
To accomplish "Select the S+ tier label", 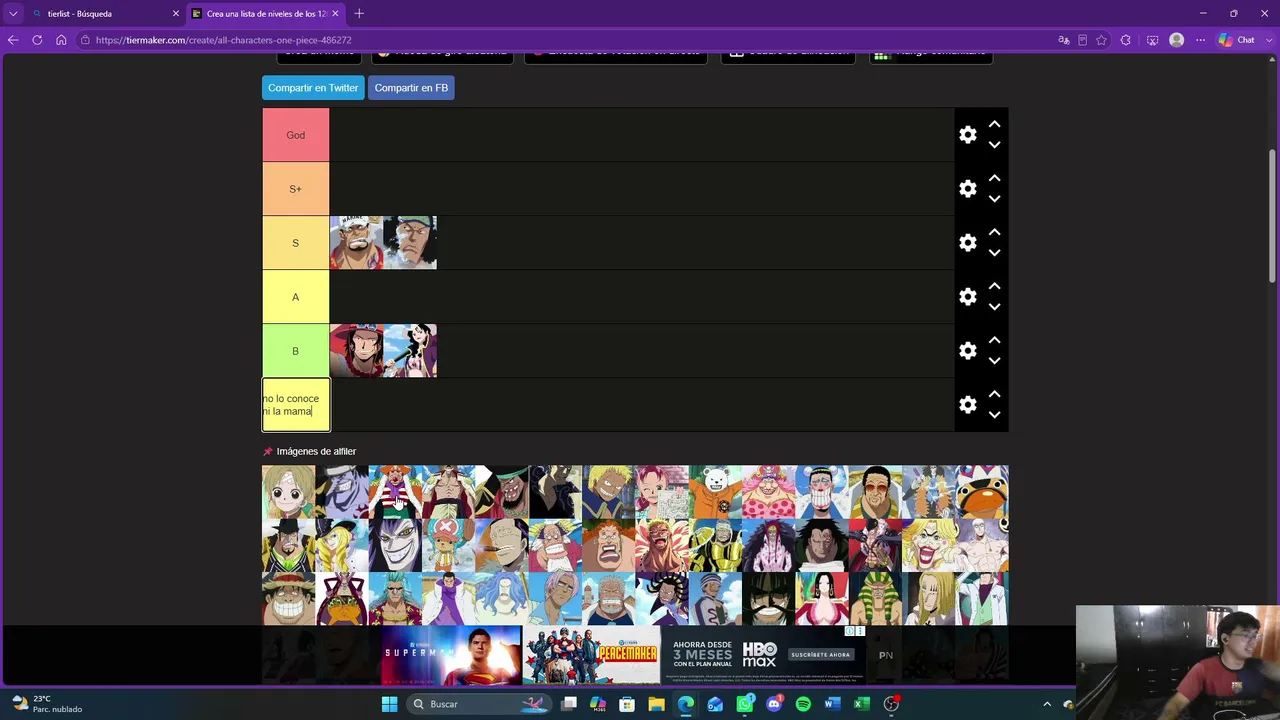I will coord(295,189).
